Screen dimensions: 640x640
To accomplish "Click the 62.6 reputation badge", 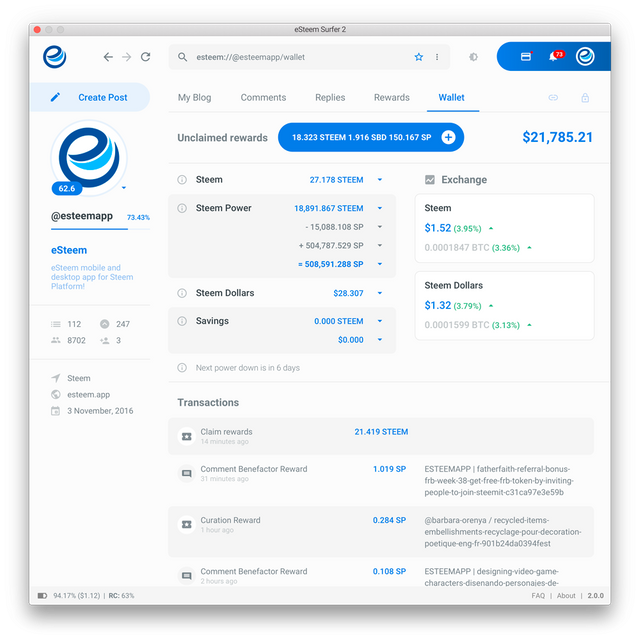I will tap(67, 189).
